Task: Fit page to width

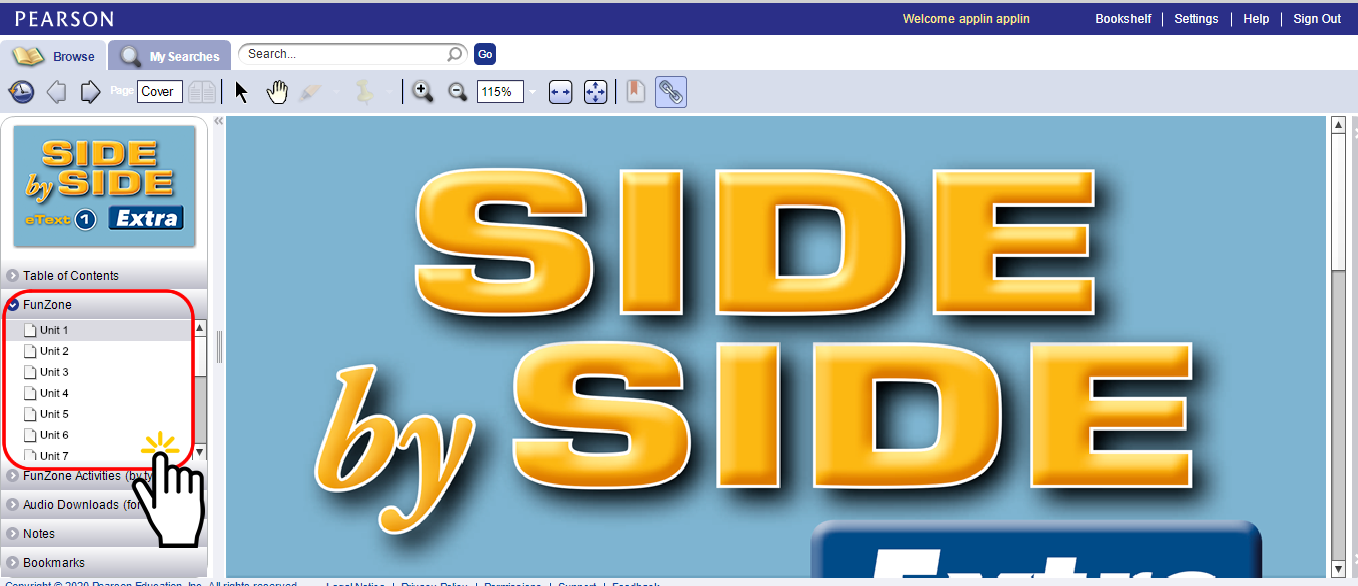Action: click(560, 92)
